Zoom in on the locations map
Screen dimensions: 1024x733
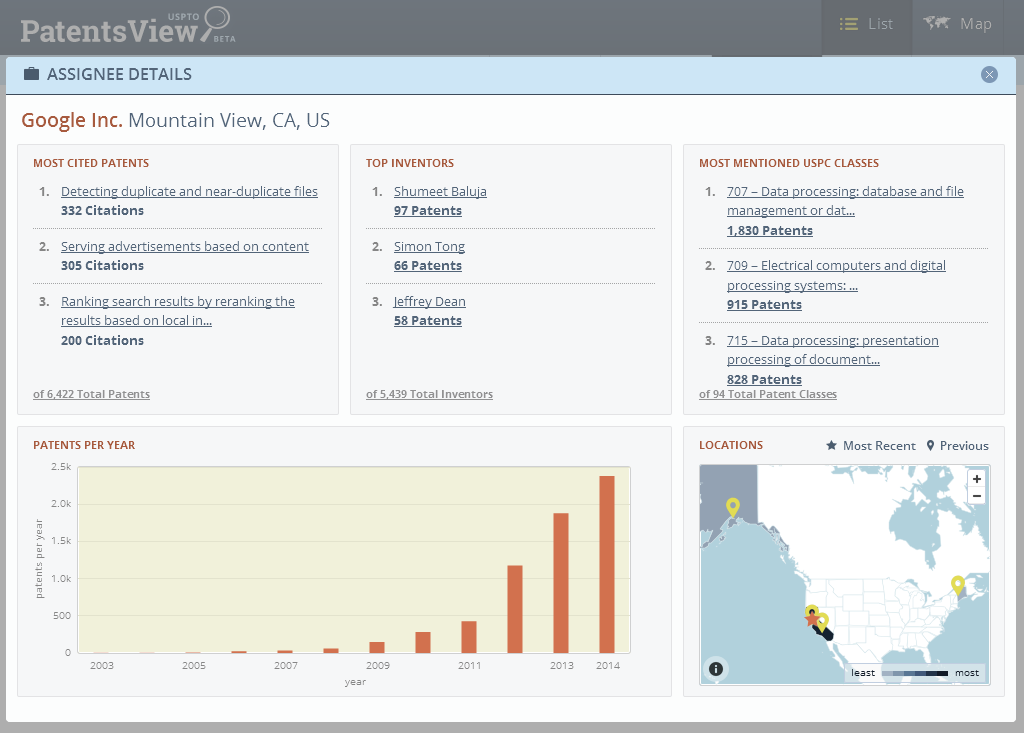[x=976, y=479]
